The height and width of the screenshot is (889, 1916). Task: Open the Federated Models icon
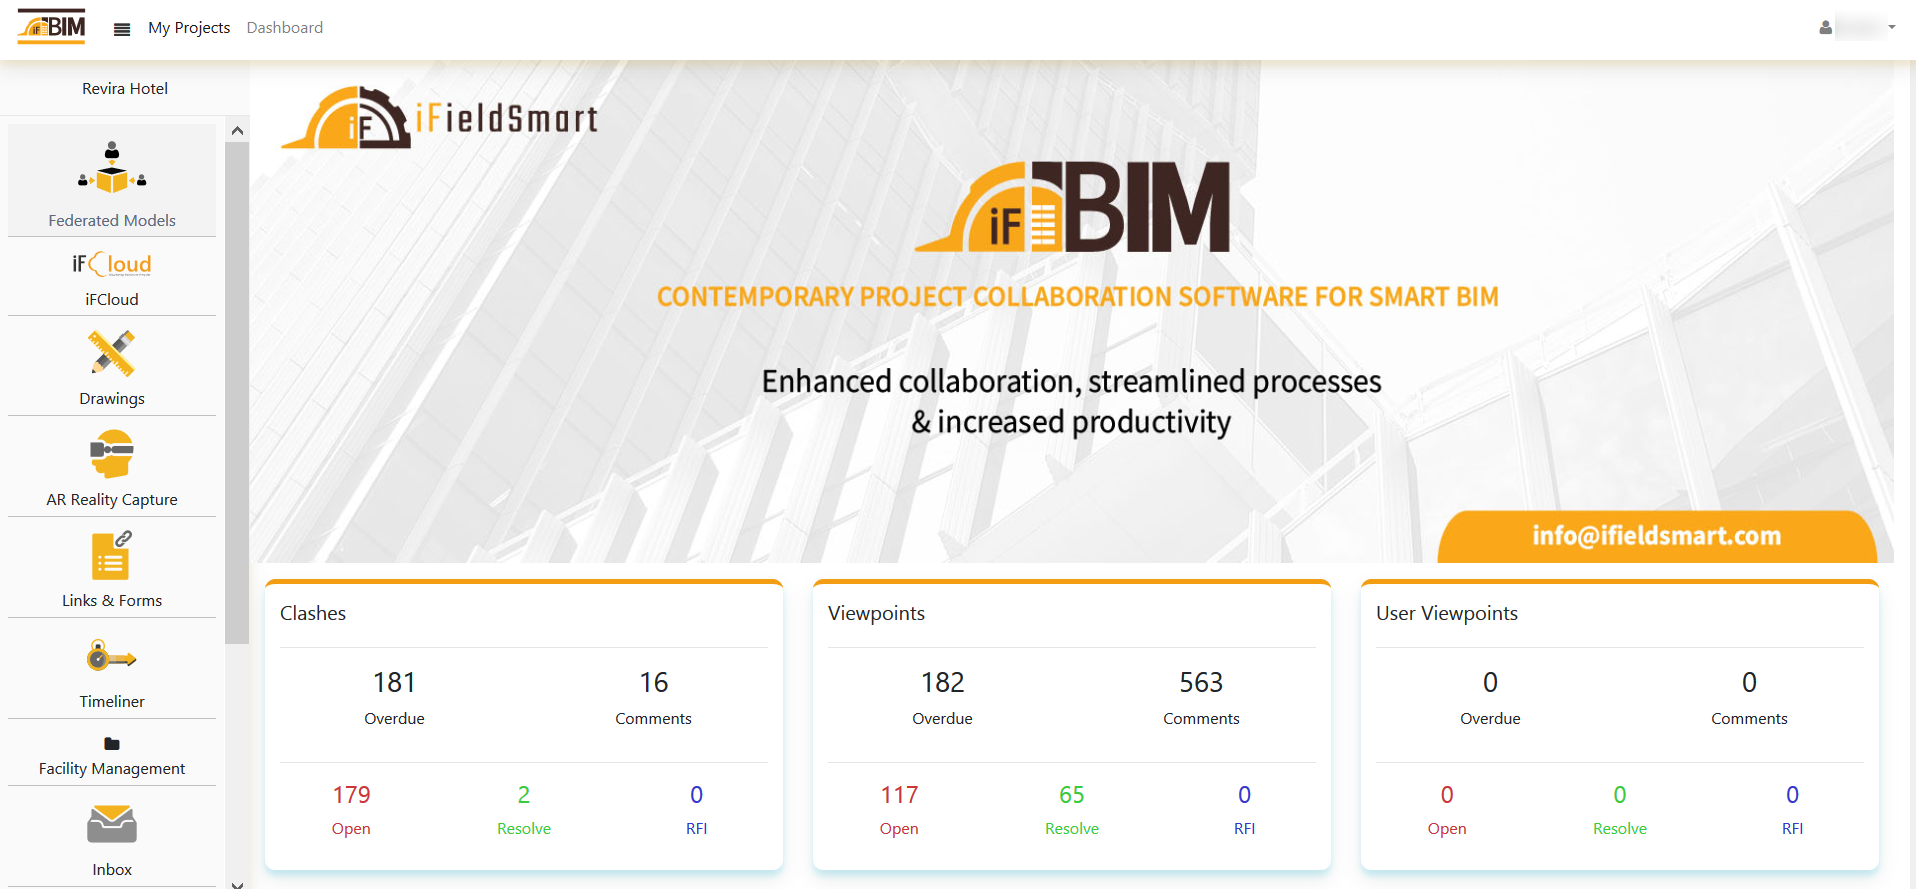click(x=112, y=167)
